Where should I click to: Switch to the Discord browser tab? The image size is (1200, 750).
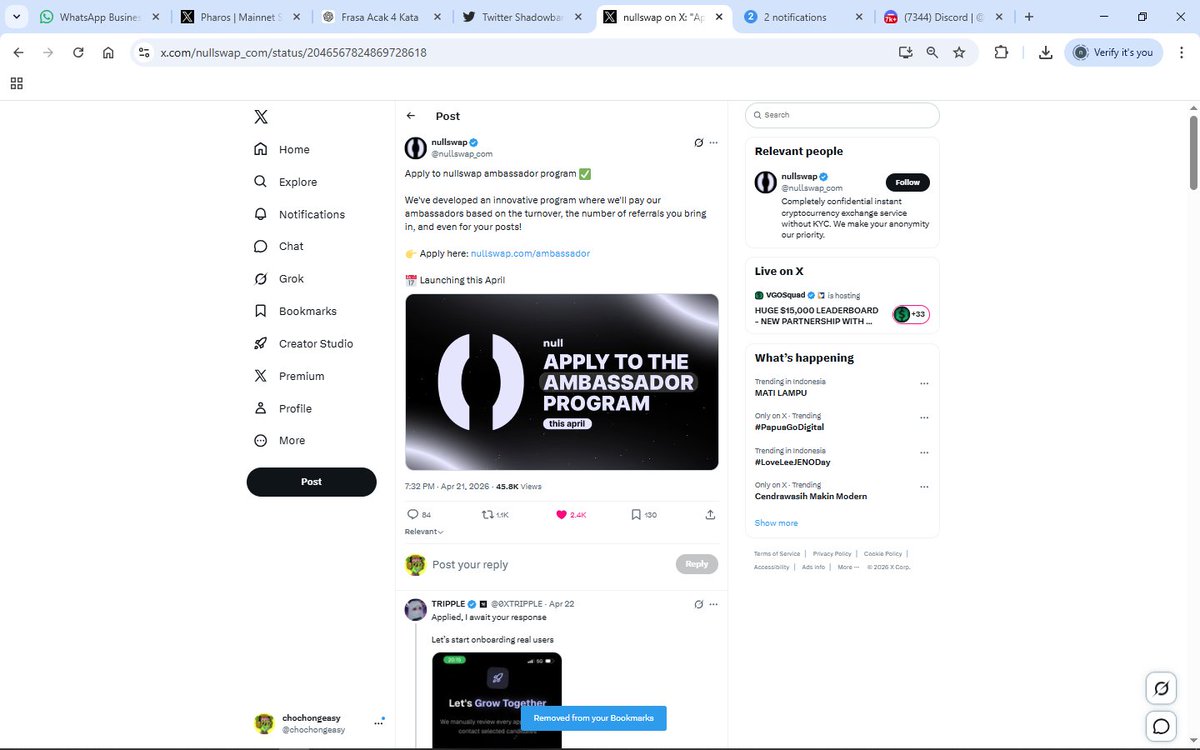pos(939,16)
